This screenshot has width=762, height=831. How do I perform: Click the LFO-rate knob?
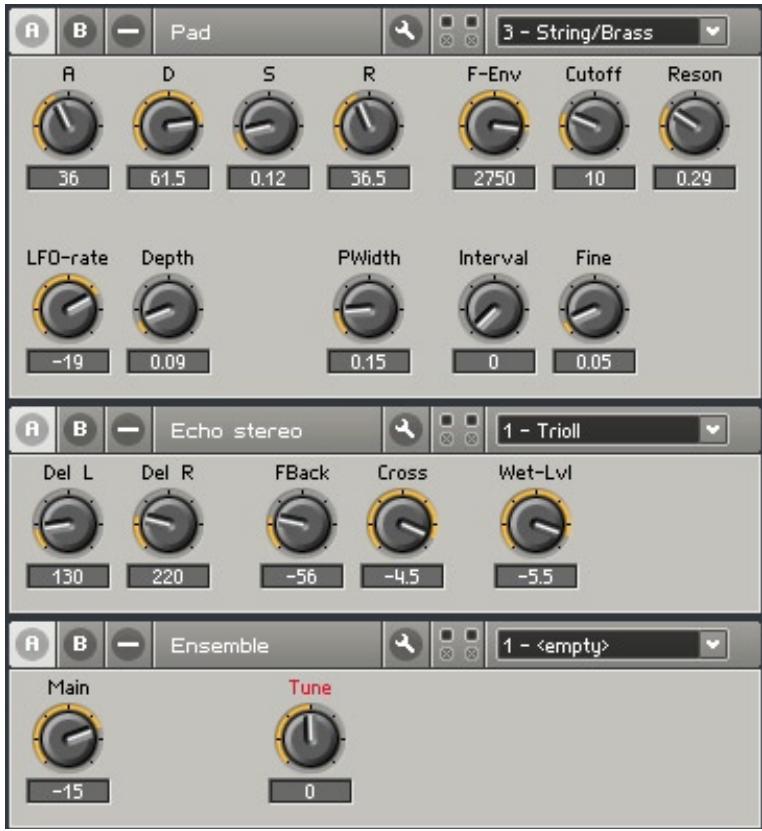click(68, 308)
